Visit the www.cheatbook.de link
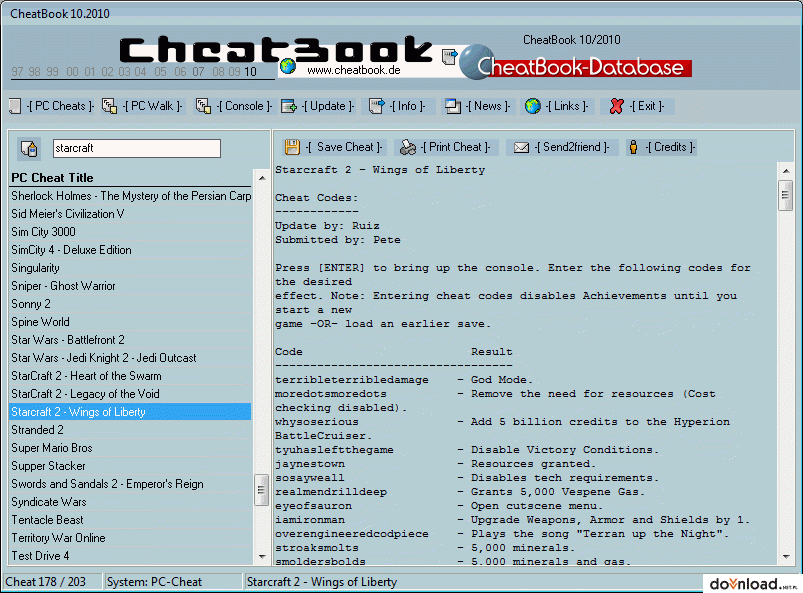The width and height of the screenshot is (803, 593). pyautogui.click(x=353, y=70)
